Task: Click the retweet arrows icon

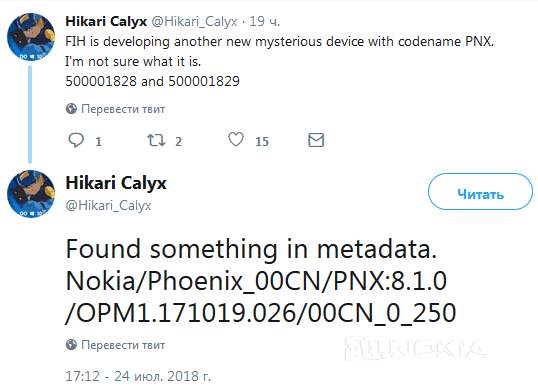Action: [x=156, y=140]
